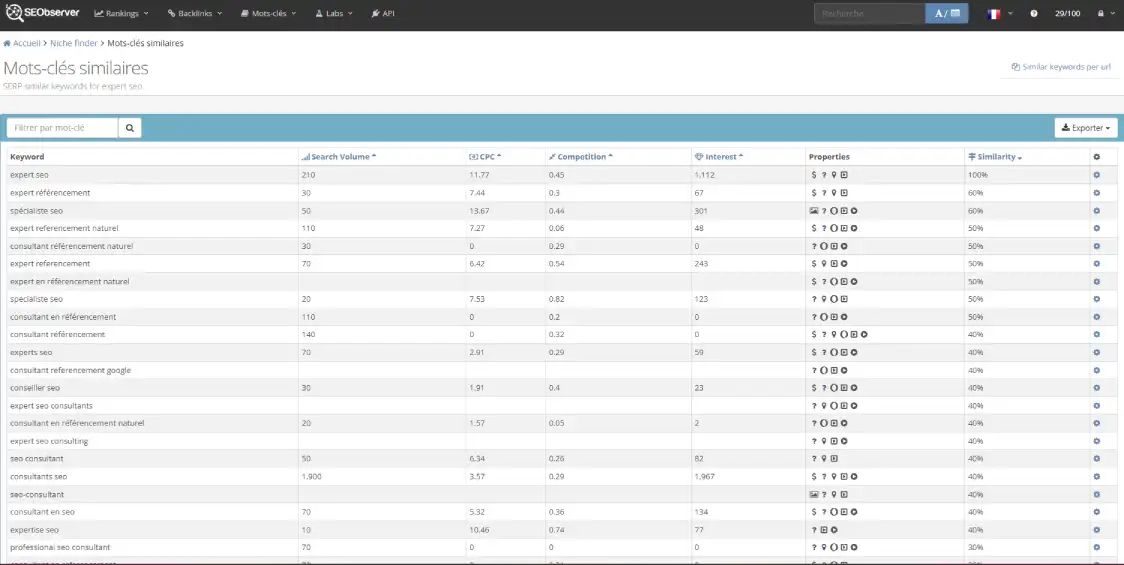1124x565 pixels.
Task: Click gear icon for 'expert seo' row
Action: tap(1096, 175)
